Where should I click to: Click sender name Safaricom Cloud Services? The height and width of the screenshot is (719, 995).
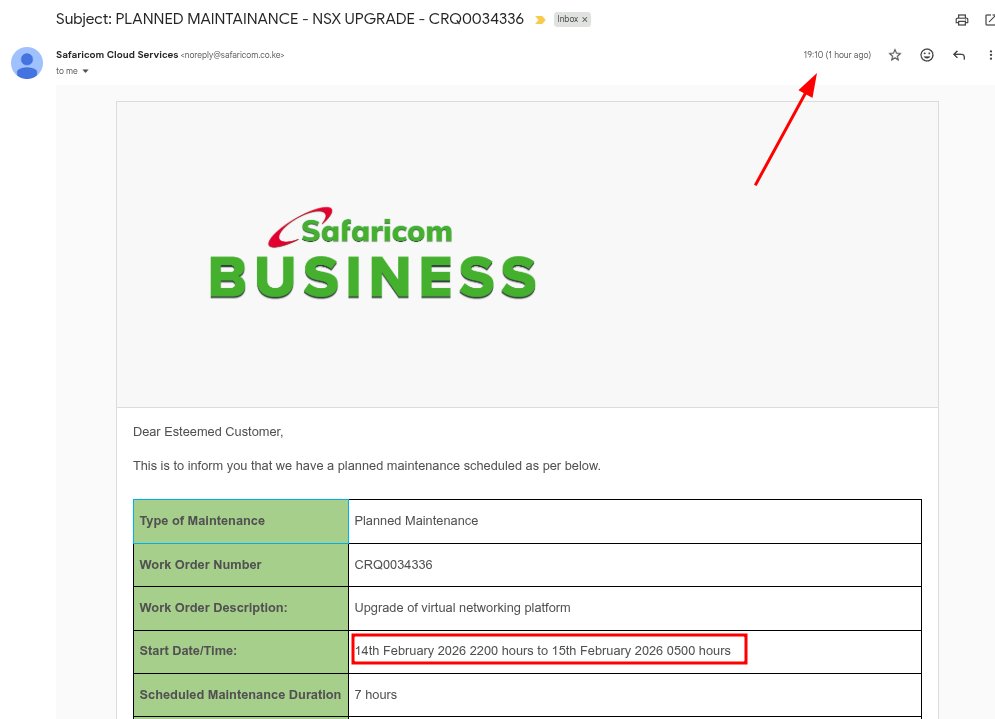[117, 55]
